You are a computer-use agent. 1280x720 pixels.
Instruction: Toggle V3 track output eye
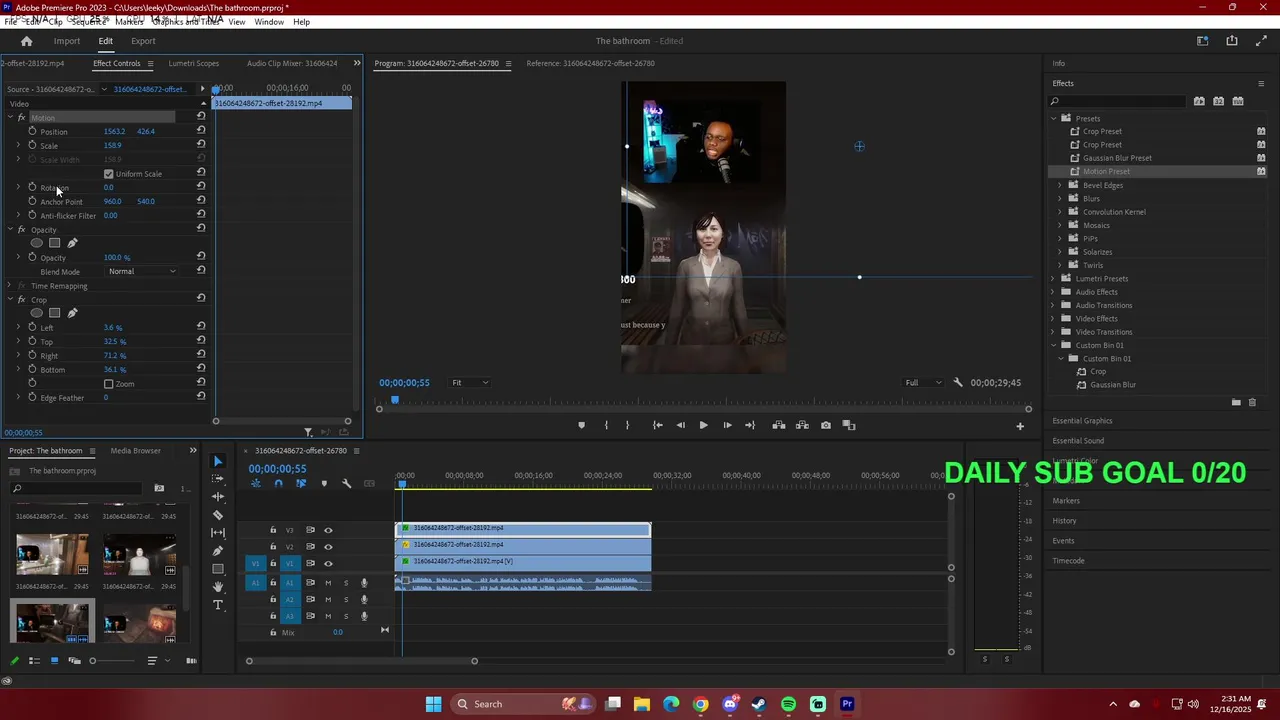327,530
